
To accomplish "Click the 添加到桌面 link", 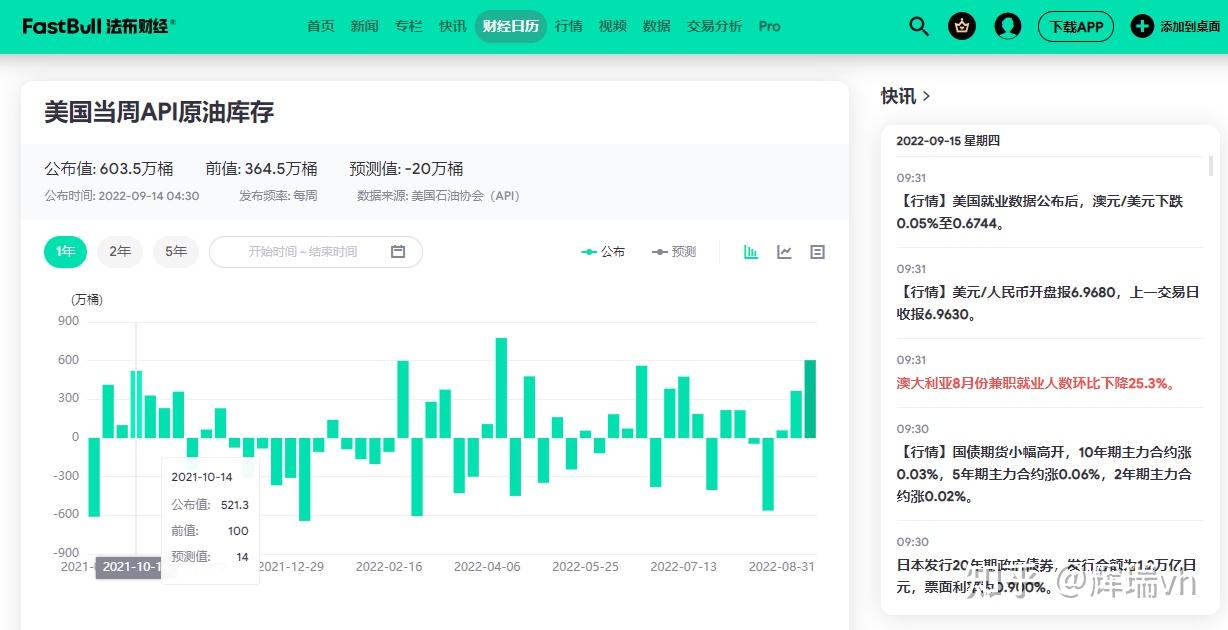I will click(1190, 27).
